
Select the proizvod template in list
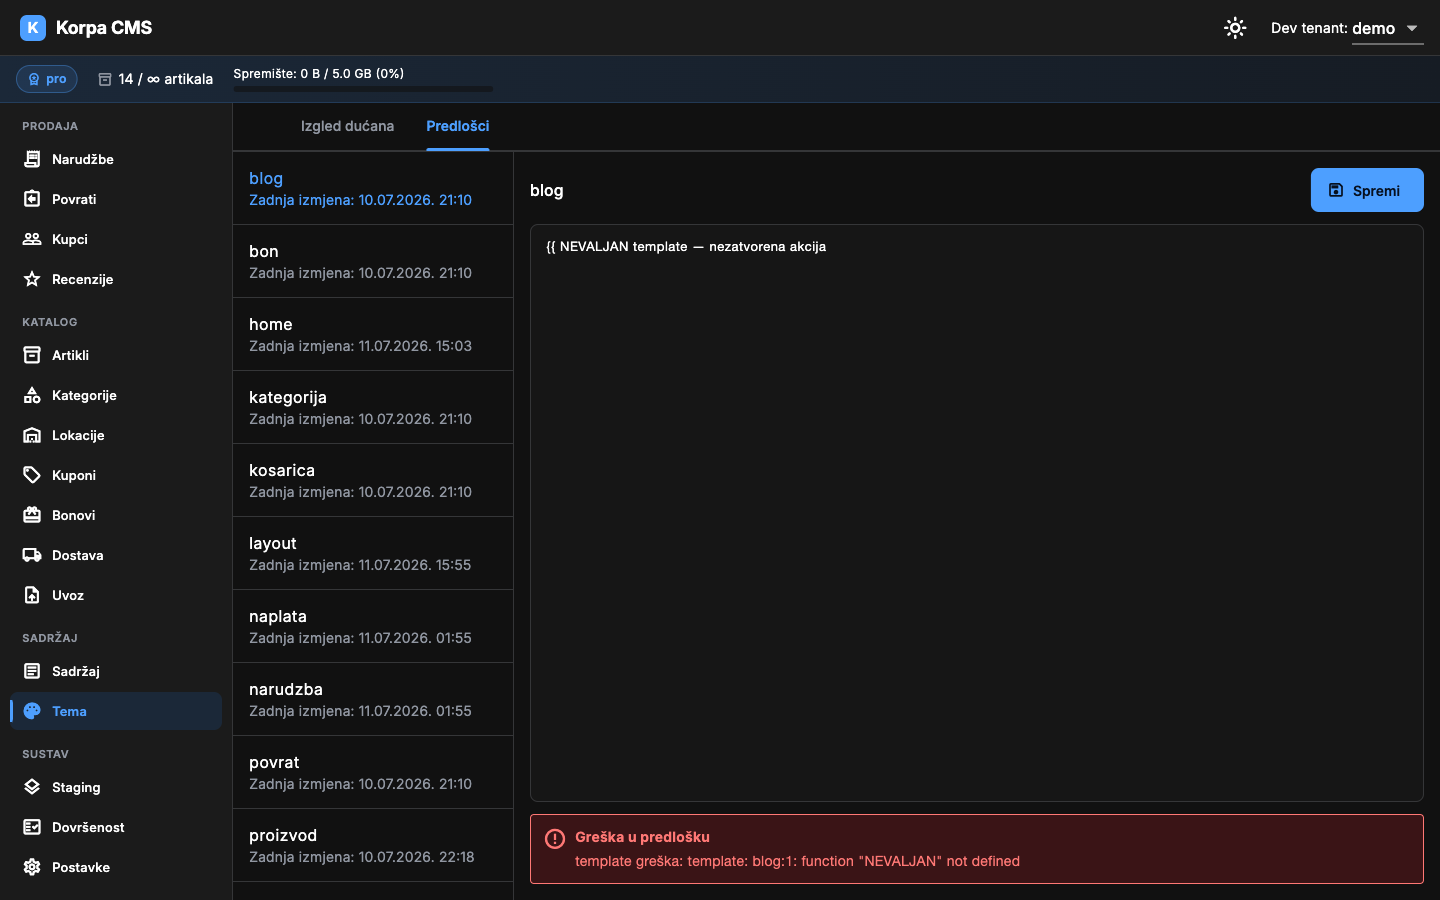(x=373, y=845)
